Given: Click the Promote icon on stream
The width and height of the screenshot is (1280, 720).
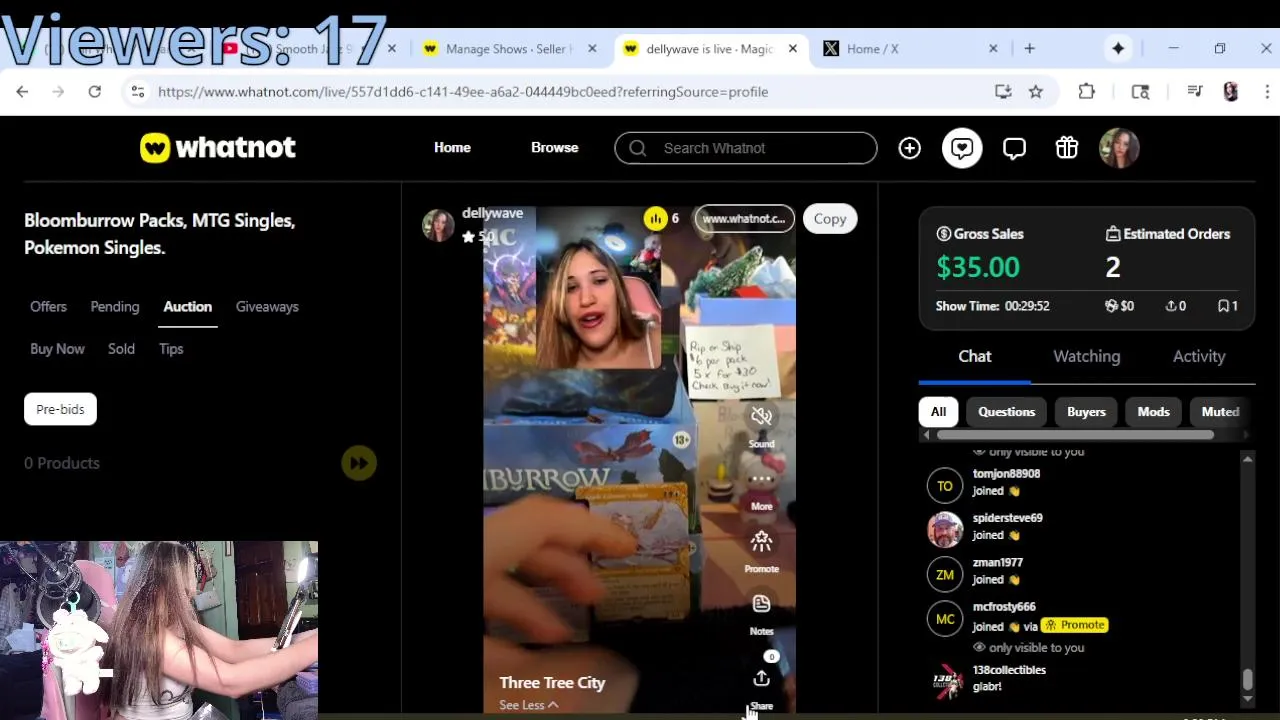Looking at the screenshot, I should 761,542.
